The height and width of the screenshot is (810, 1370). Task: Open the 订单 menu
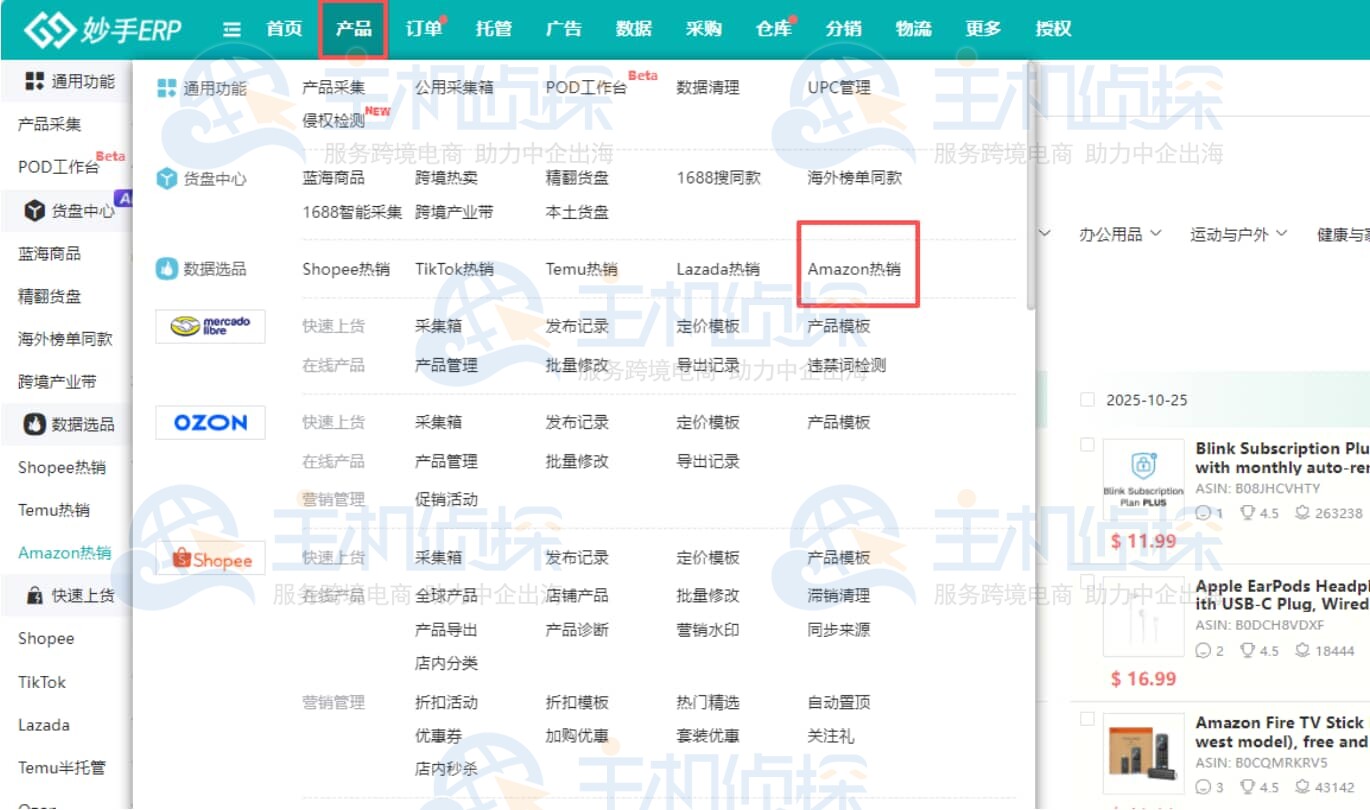(x=423, y=28)
